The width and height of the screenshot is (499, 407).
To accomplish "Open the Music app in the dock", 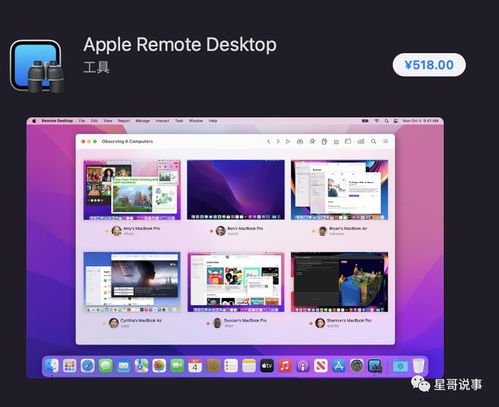I will click(285, 366).
